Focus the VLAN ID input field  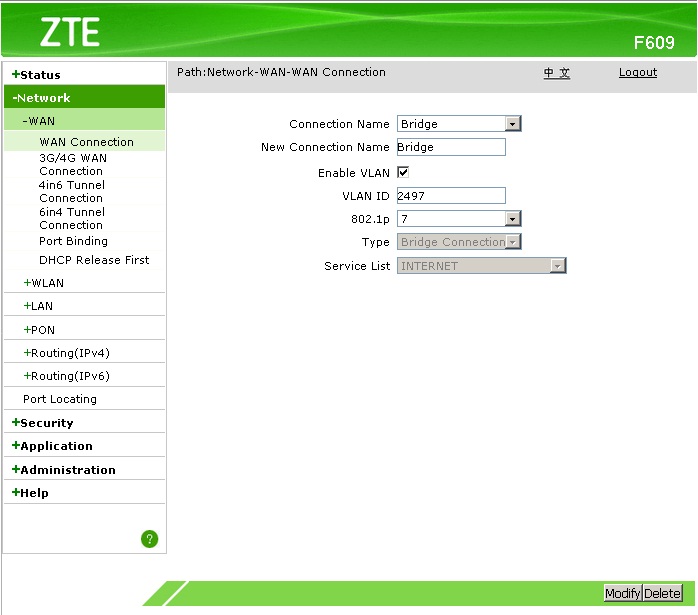pyautogui.click(x=451, y=195)
